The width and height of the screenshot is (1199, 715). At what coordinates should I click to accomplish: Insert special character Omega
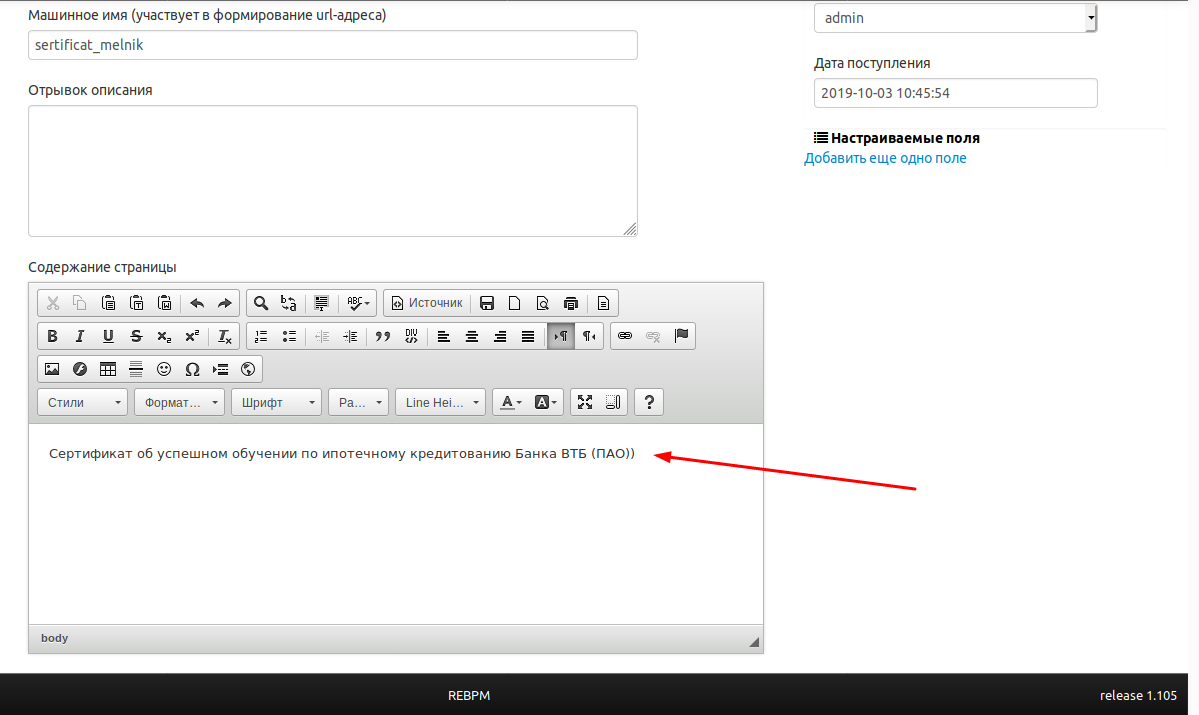[192, 369]
